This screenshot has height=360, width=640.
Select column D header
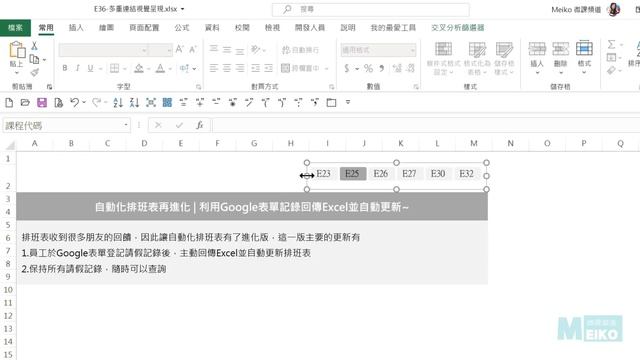coord(144,144)
